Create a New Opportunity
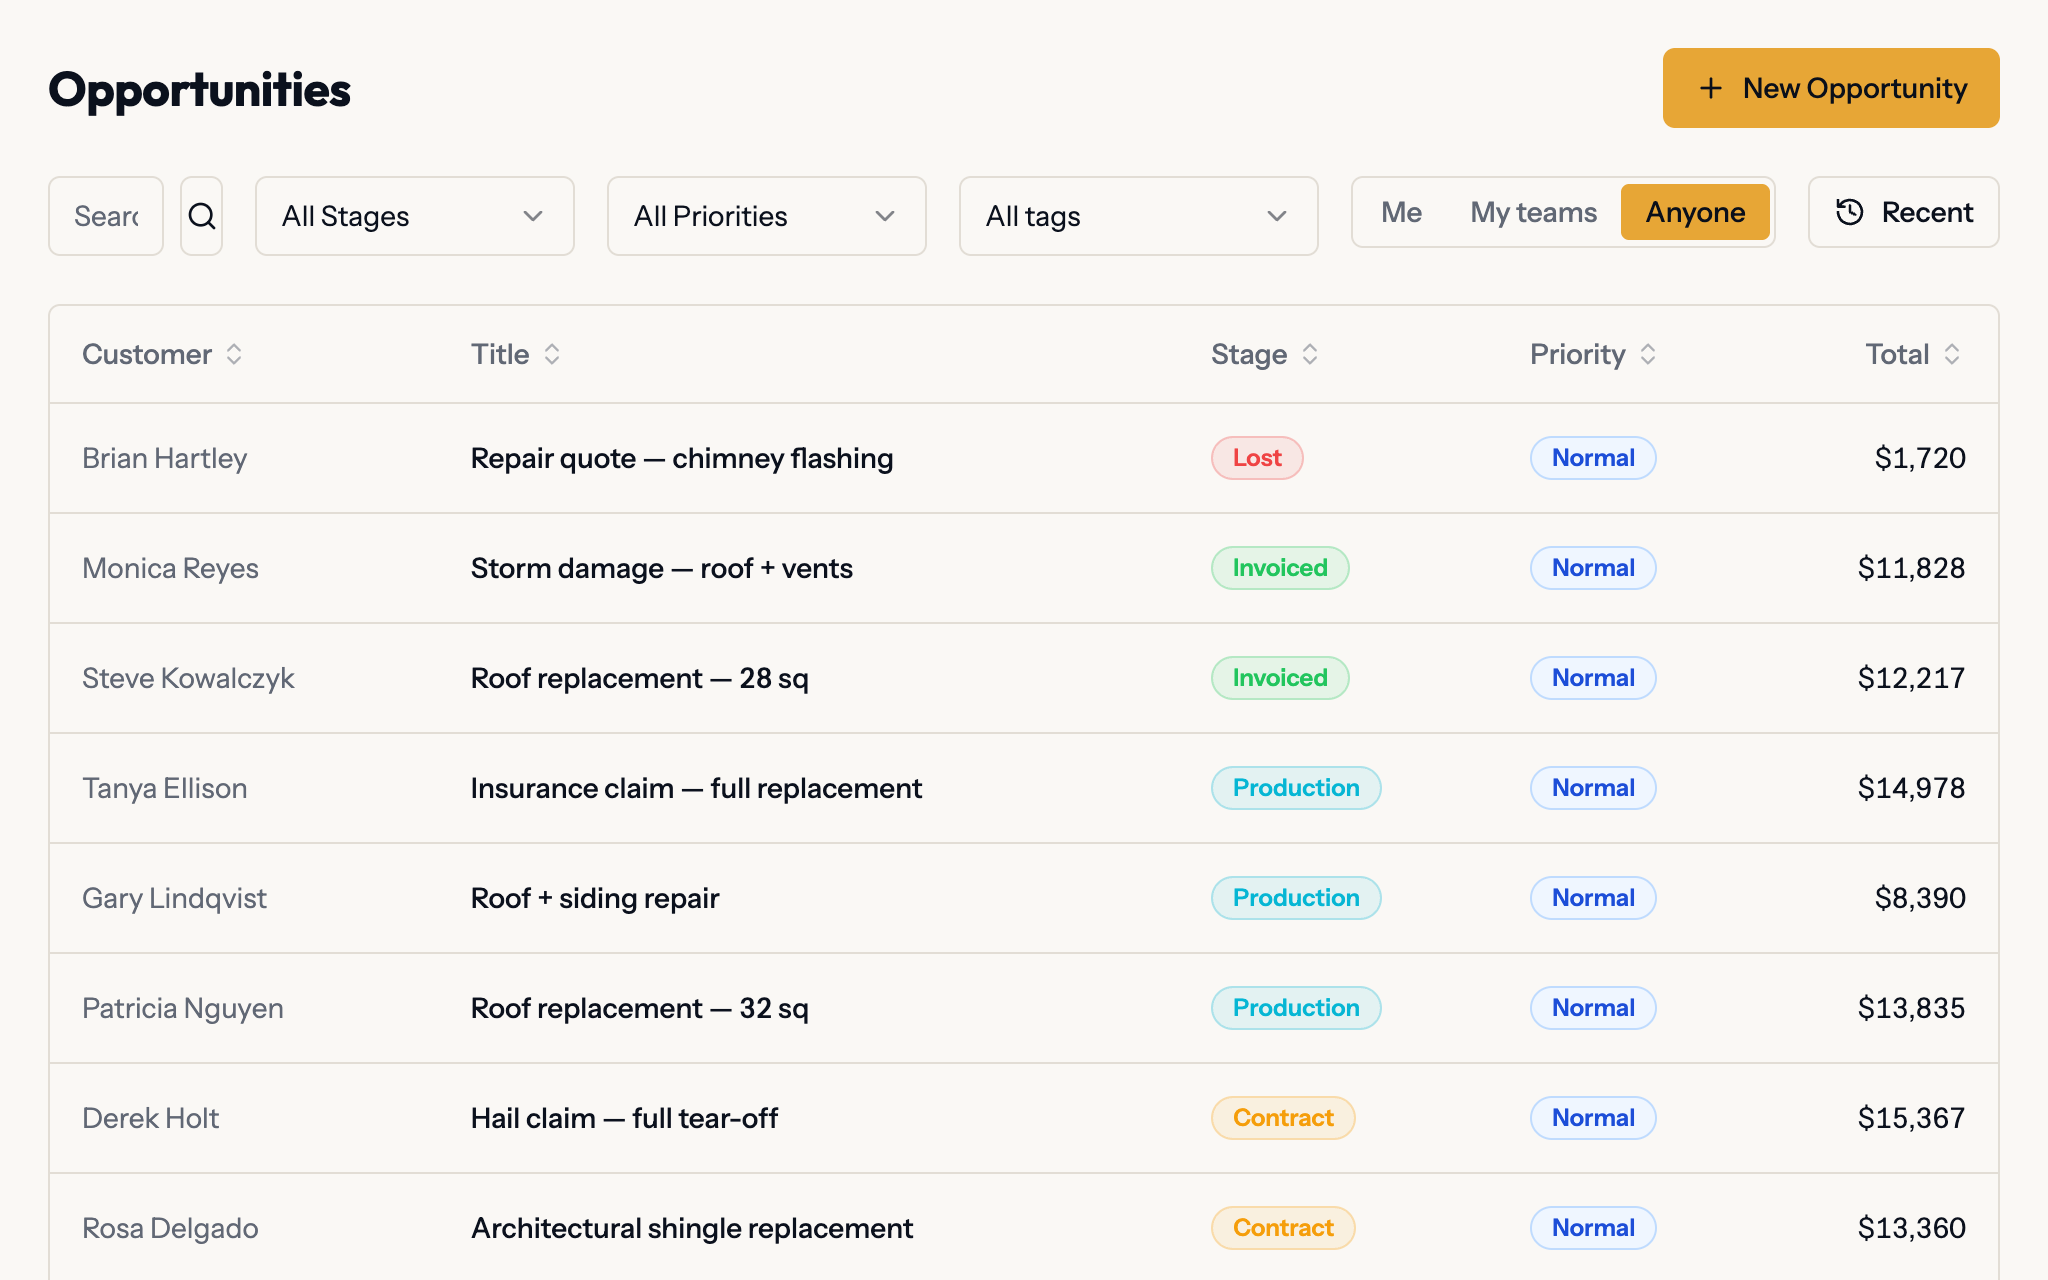Screen dimensions: 2048x1280 click(1831, 88)
